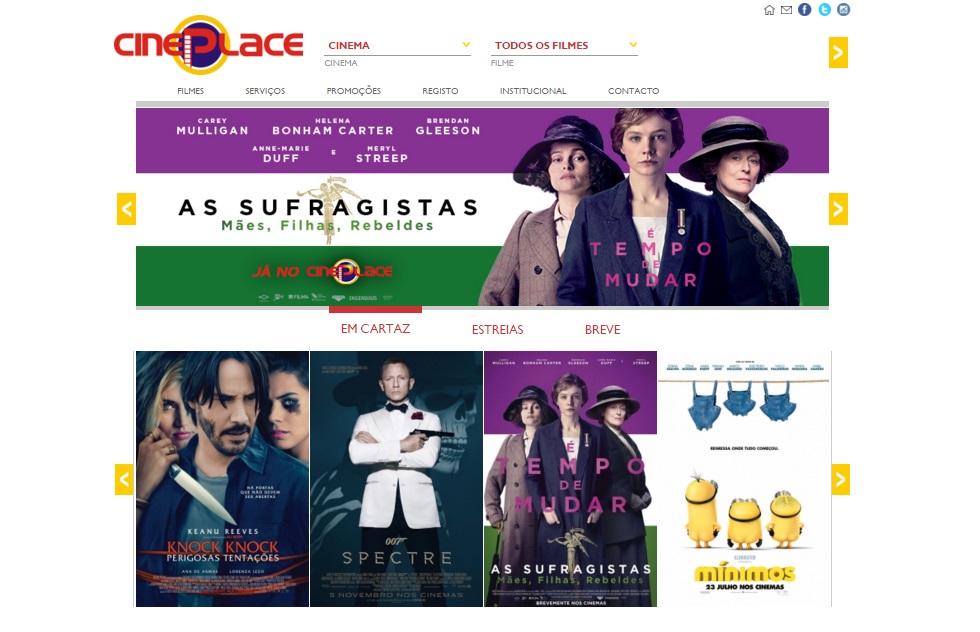Click the Cineplace logo

[x=208, y=44]
